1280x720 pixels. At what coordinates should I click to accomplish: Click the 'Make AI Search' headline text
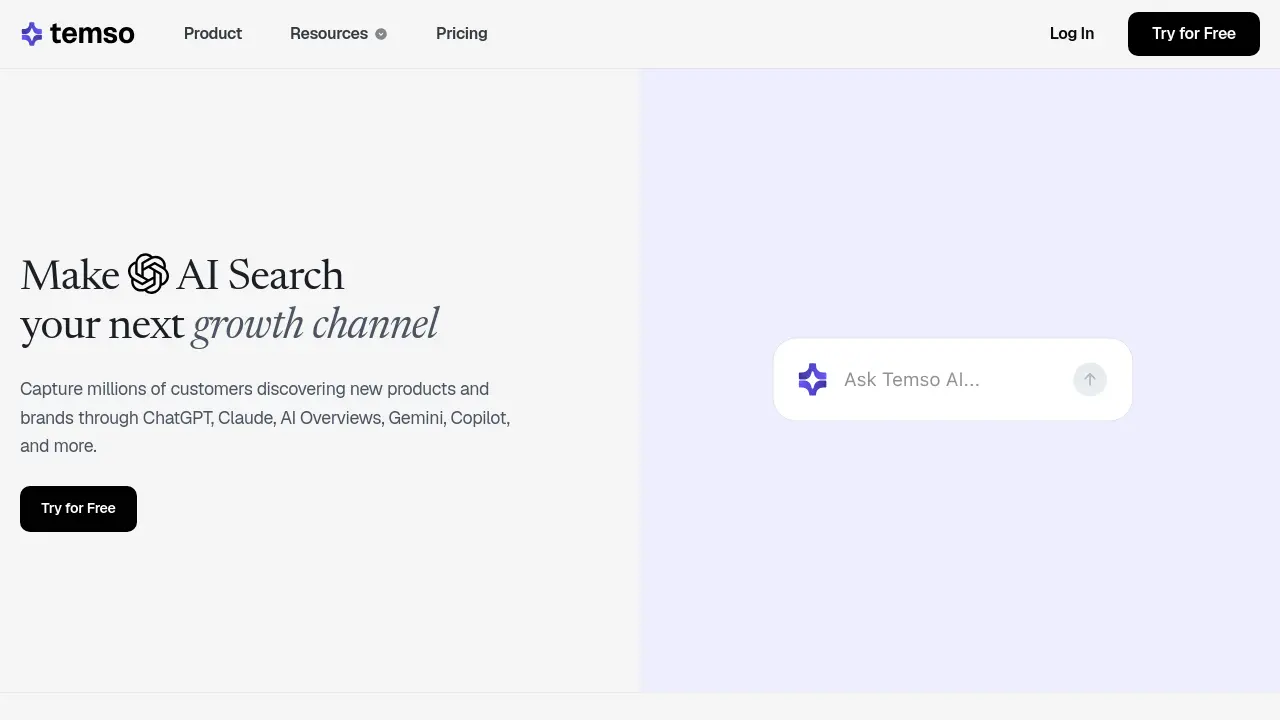[x=182, y=275]
